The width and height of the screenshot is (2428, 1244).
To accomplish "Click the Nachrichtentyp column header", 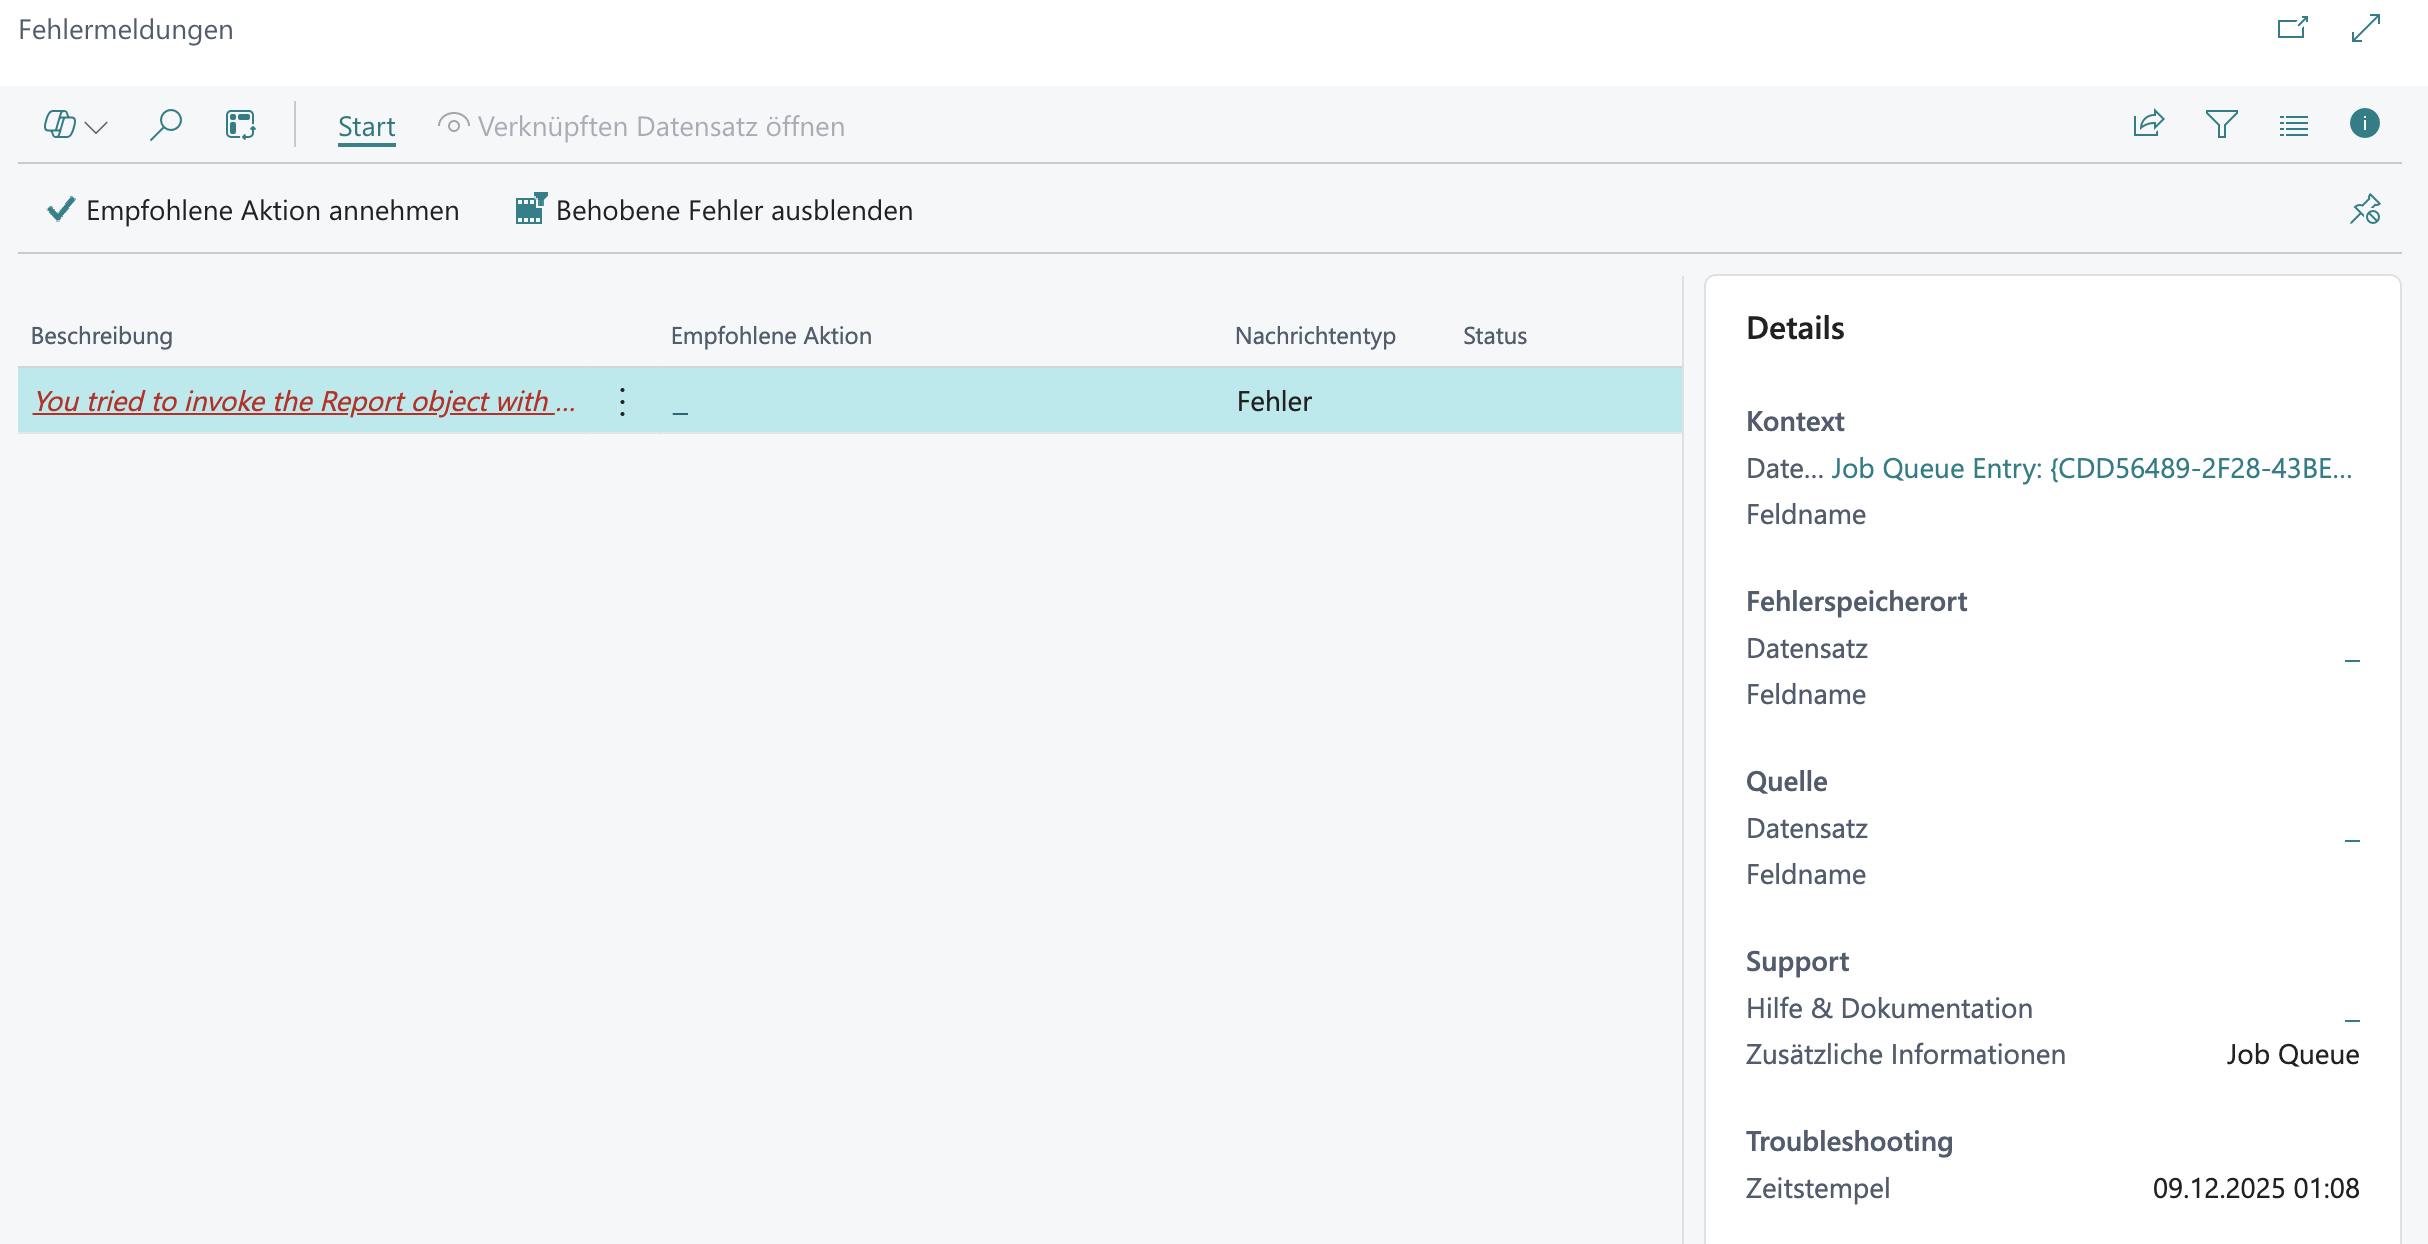I will (1315, 336).
